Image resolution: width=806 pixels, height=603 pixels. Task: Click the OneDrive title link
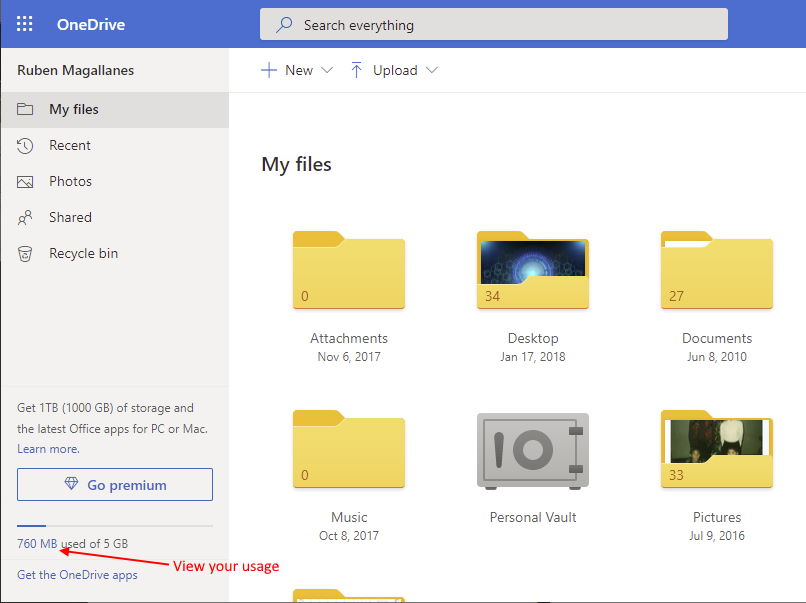[x=90, y=25]
